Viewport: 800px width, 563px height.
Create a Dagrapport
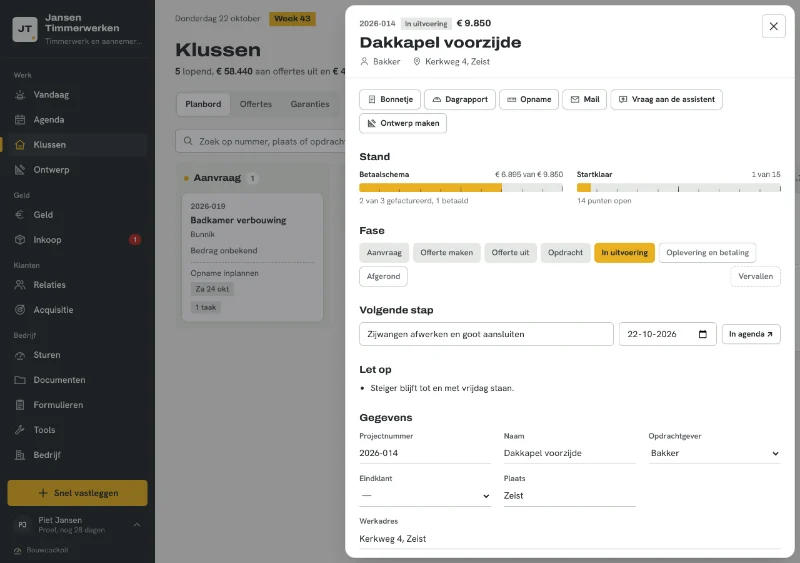pyautogui.click(x=460, y=99)
